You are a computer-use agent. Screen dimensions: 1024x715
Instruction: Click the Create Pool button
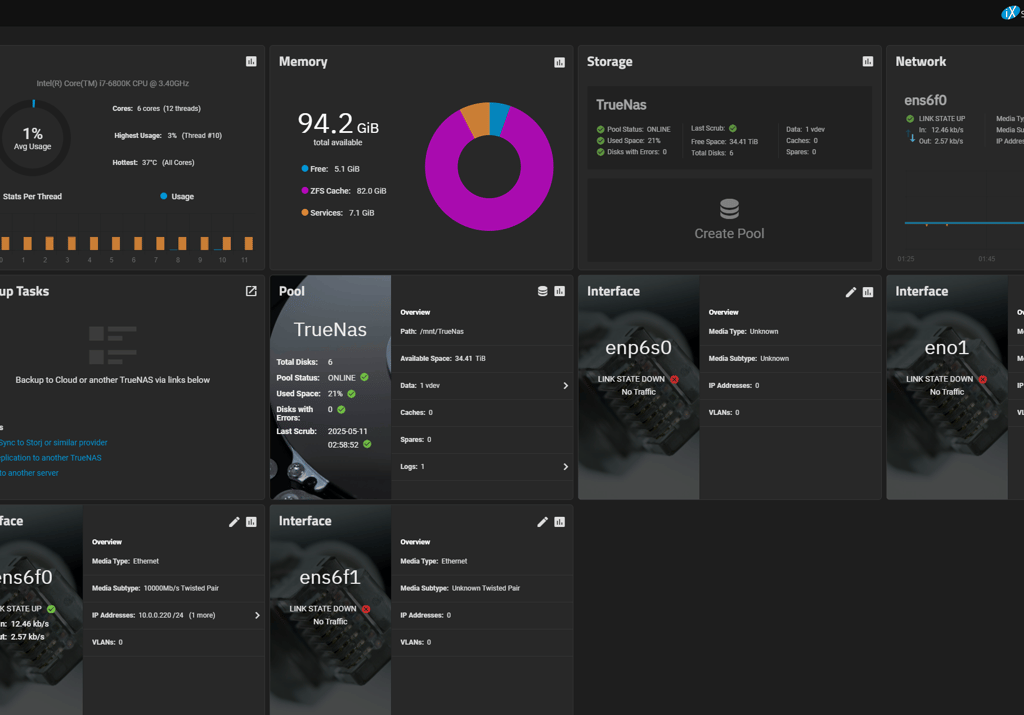click(x=729, y=221)
